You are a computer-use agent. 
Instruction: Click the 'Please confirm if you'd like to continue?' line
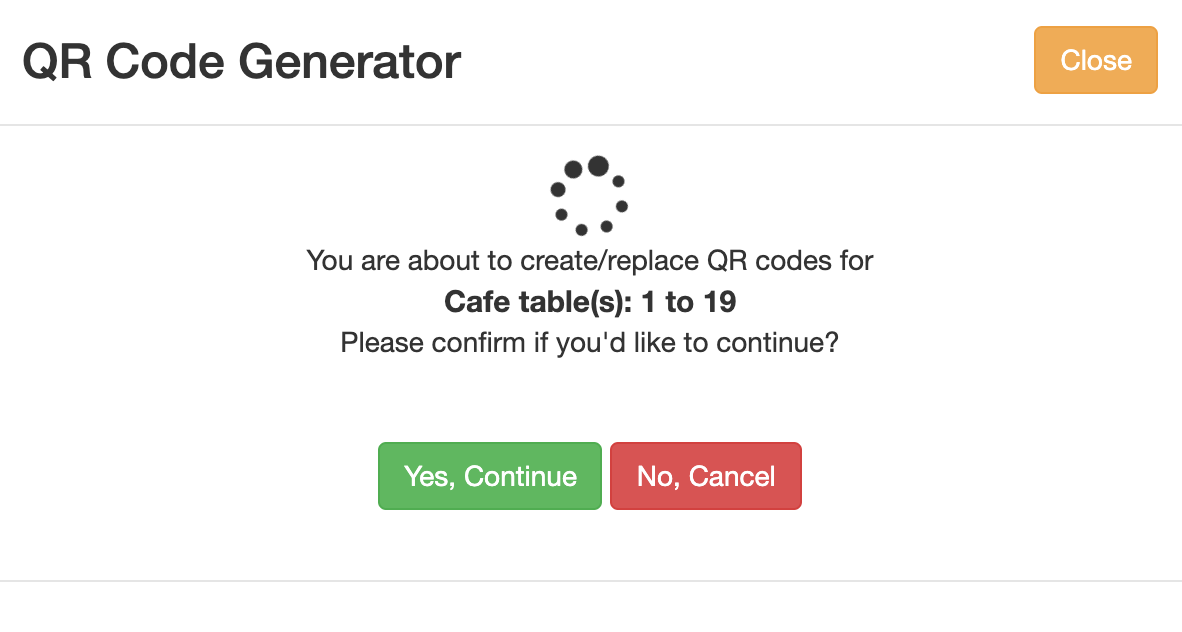589,343
